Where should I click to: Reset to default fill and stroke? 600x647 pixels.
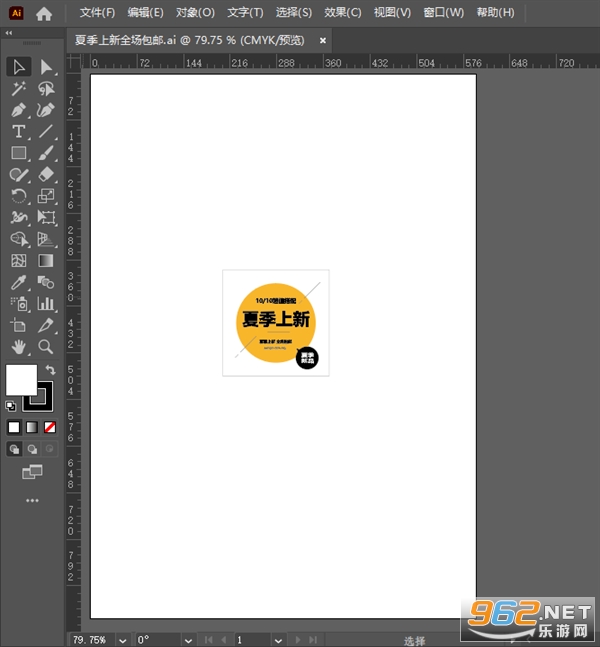11,406
